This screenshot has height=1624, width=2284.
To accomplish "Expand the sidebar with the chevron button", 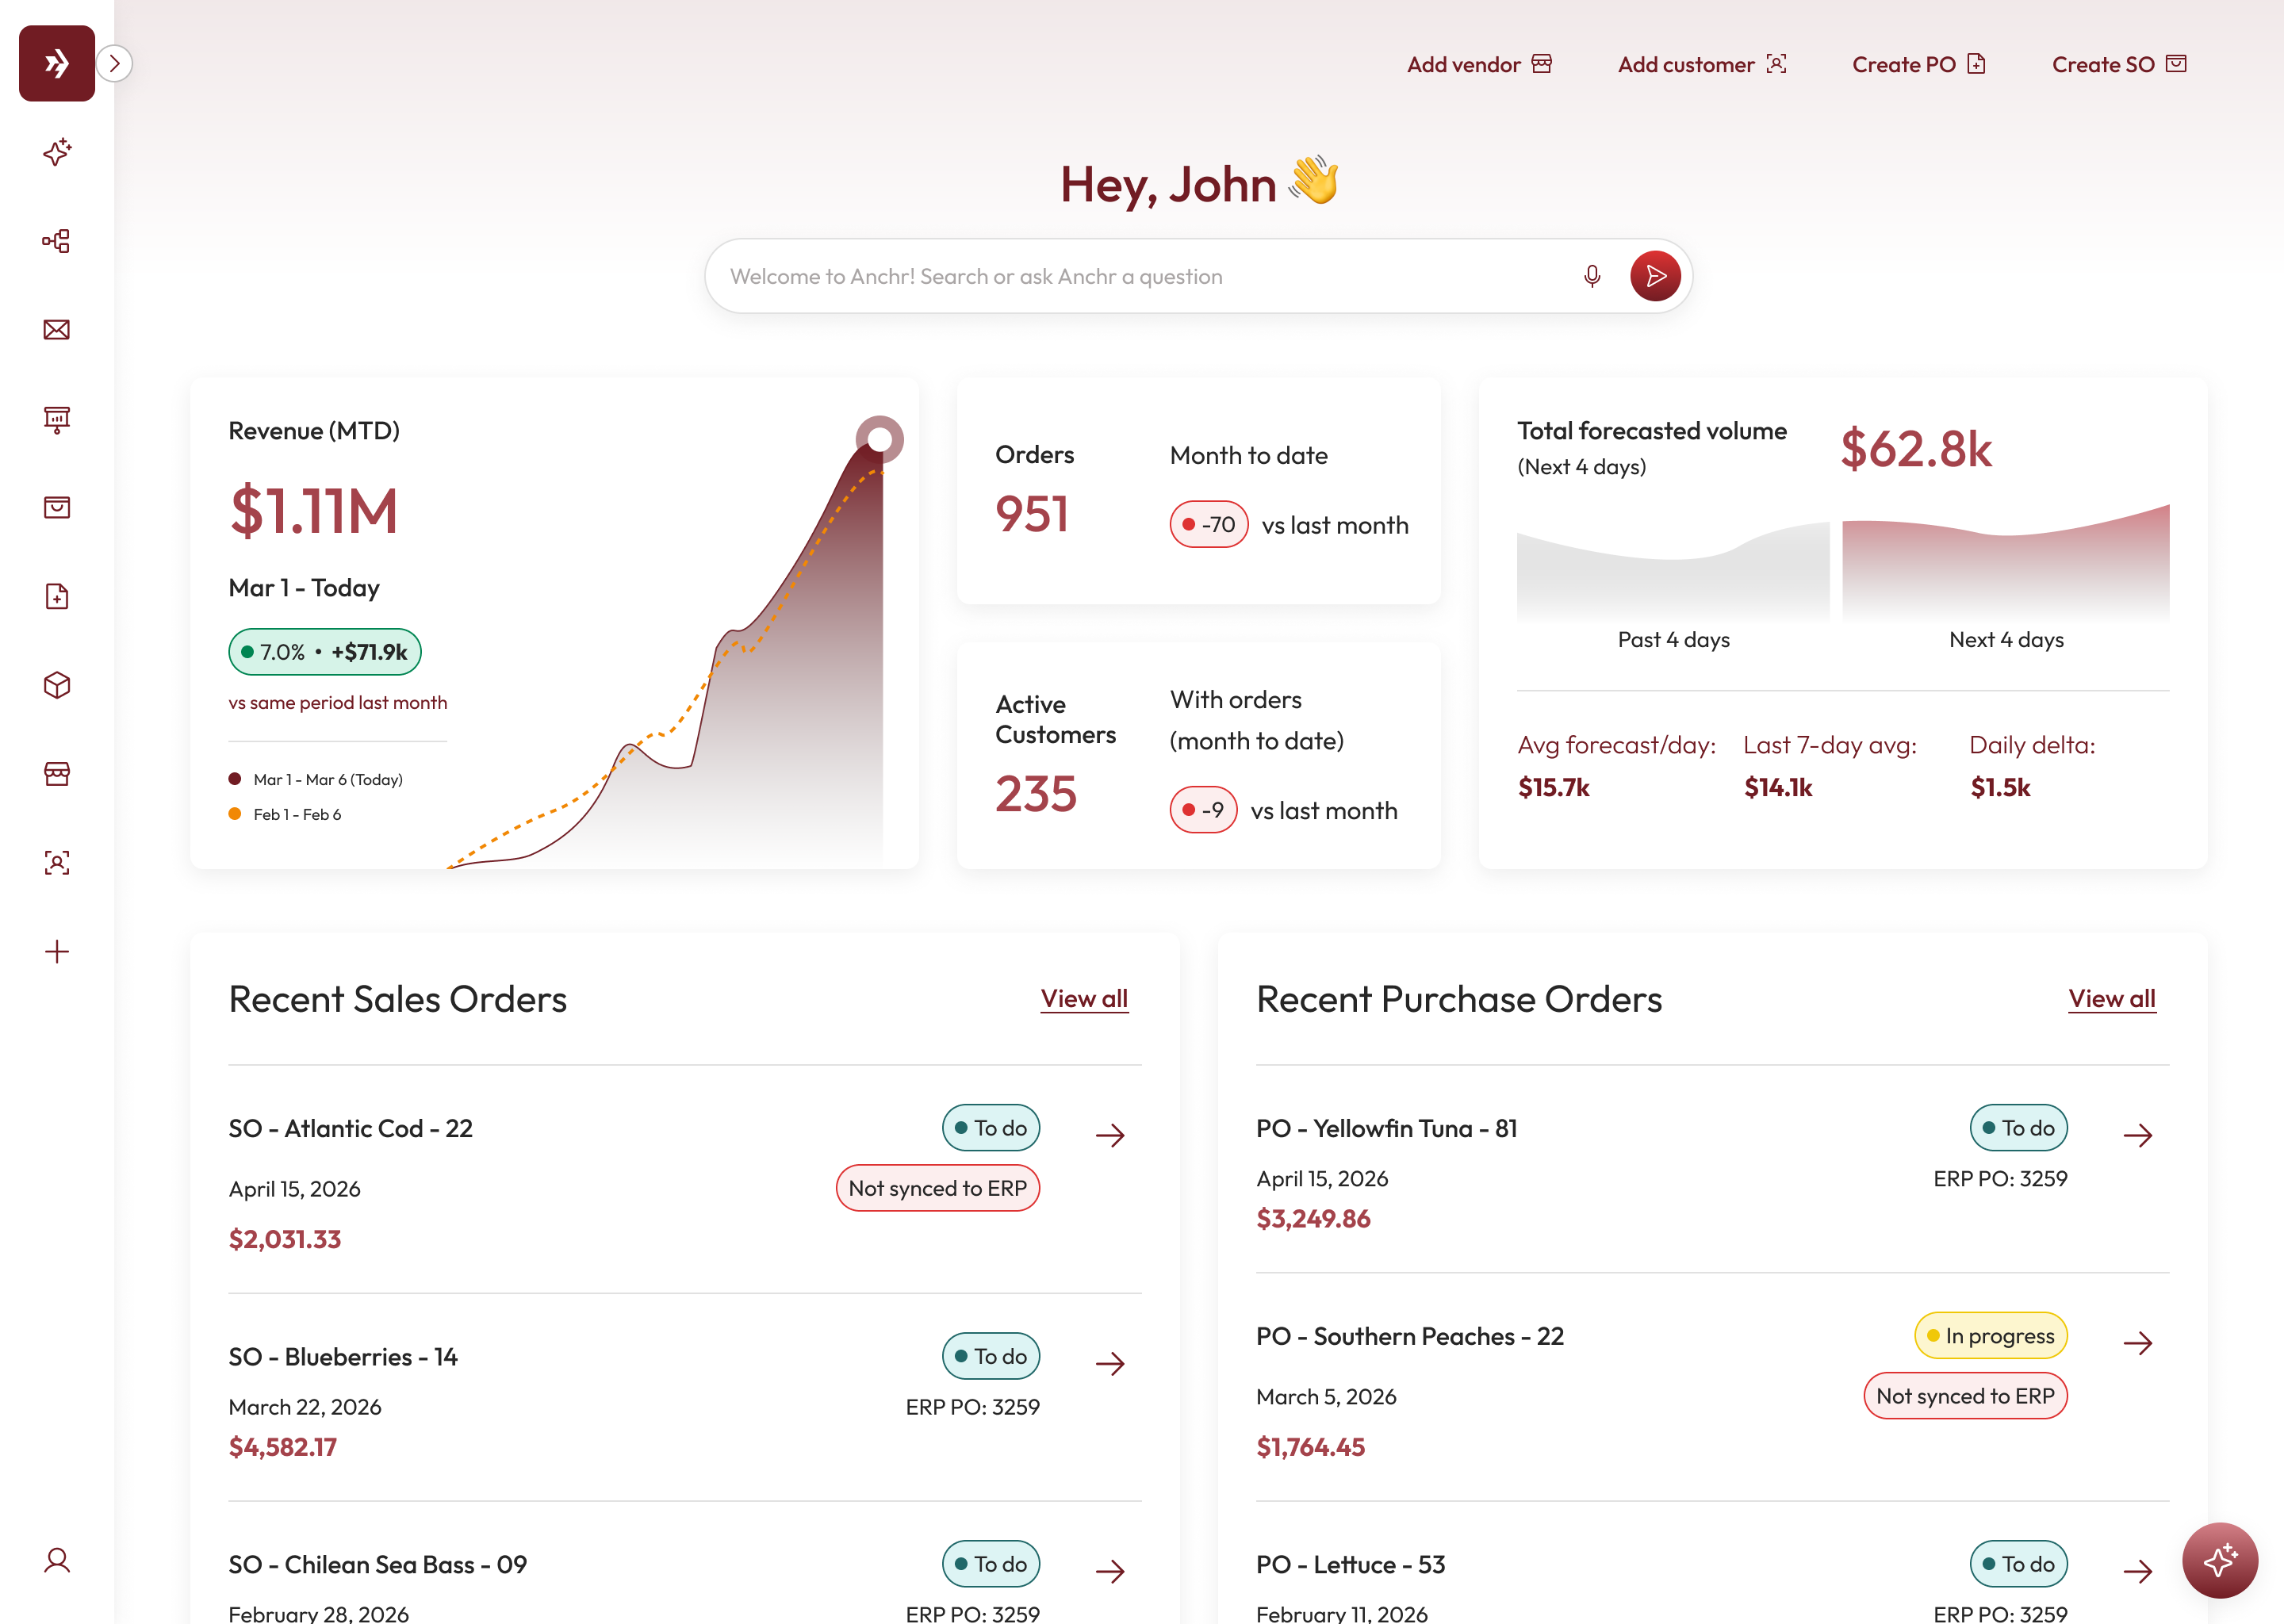I will pyautogui.click(x=115, y=64).
